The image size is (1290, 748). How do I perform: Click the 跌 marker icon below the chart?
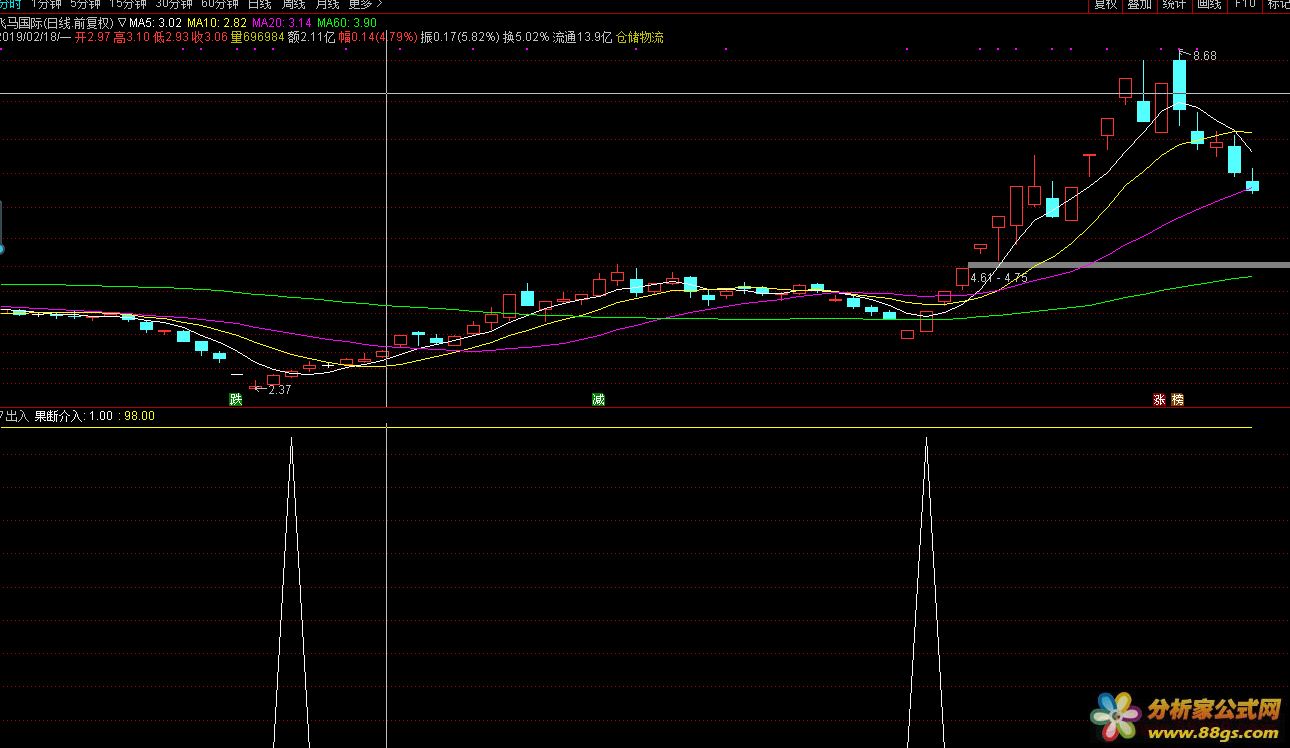click(236, 400)
